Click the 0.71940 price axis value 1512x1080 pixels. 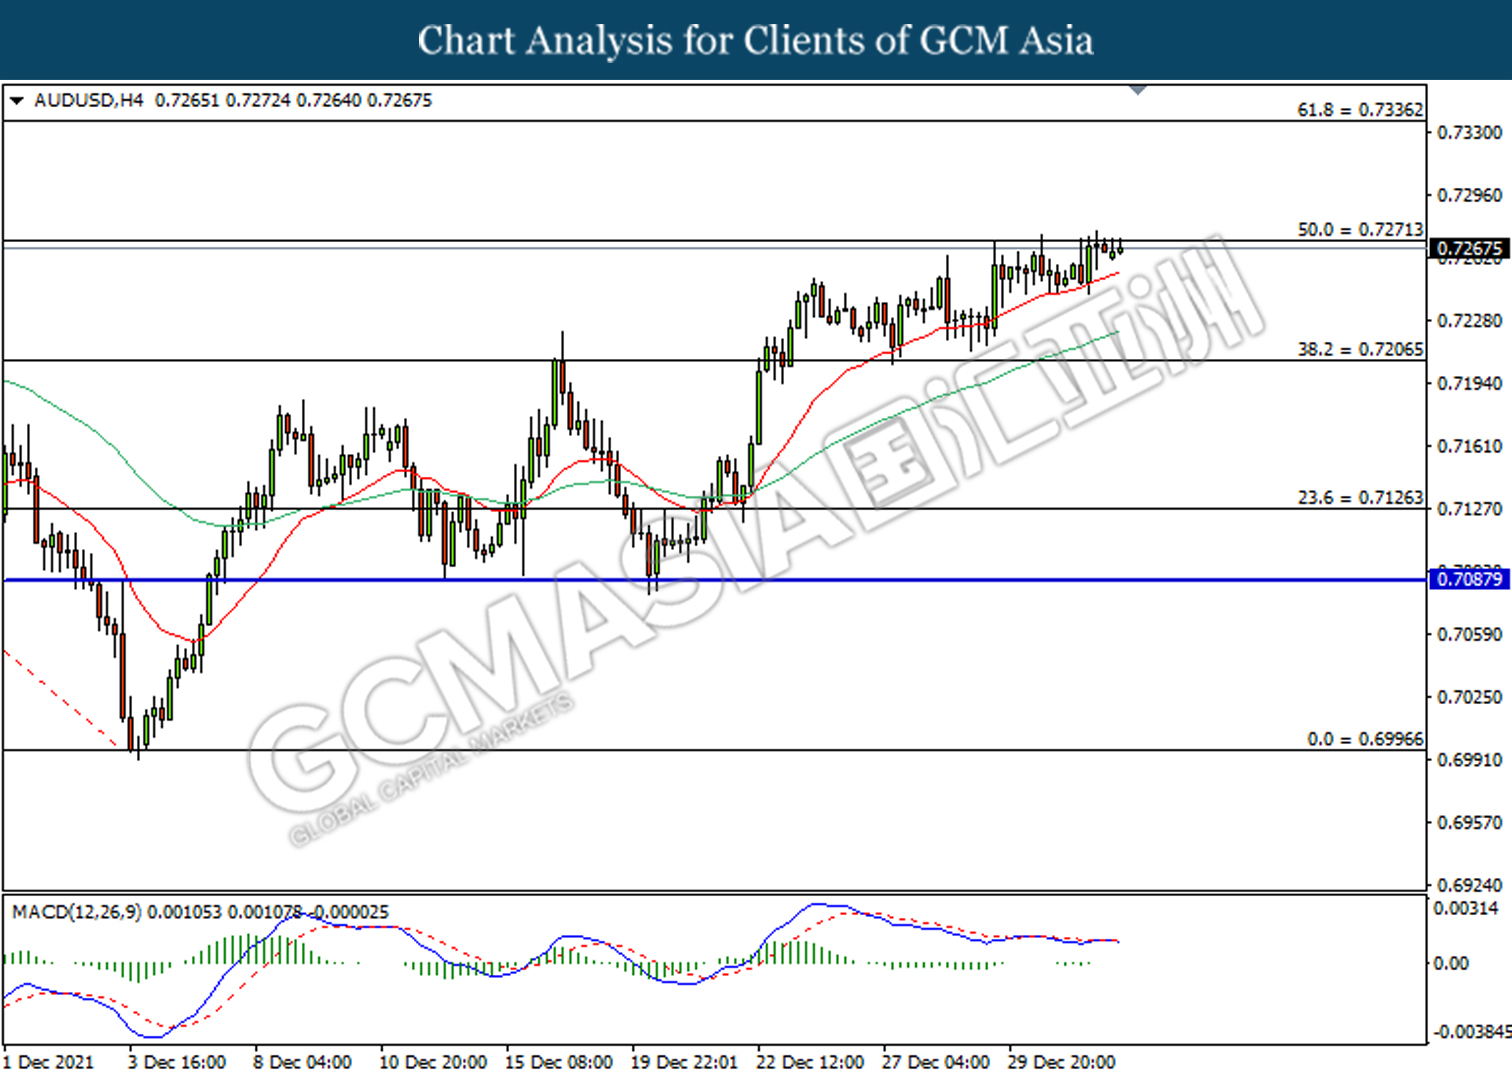coord(1469,384)
